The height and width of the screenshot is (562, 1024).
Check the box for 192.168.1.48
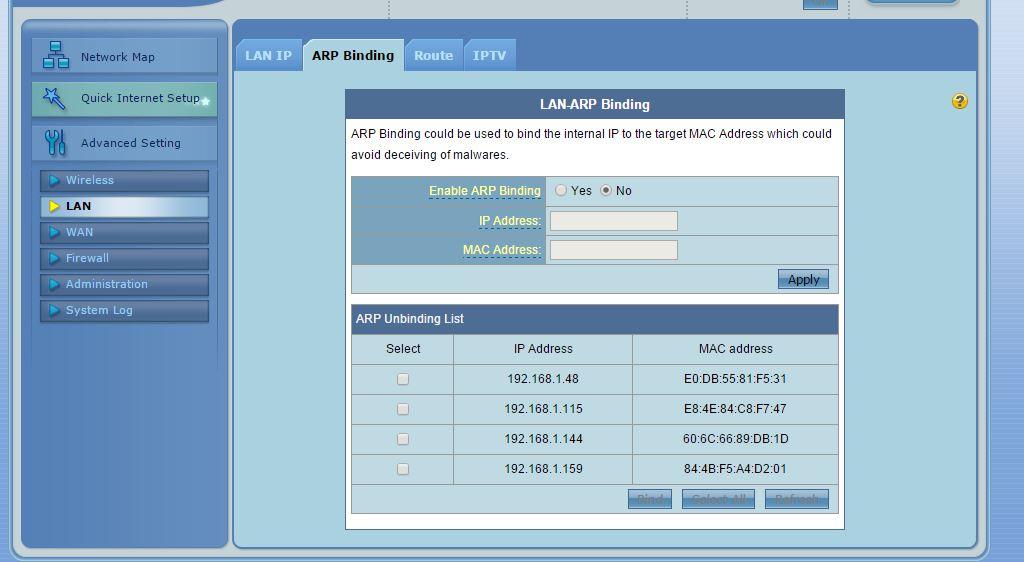[403, 379]
